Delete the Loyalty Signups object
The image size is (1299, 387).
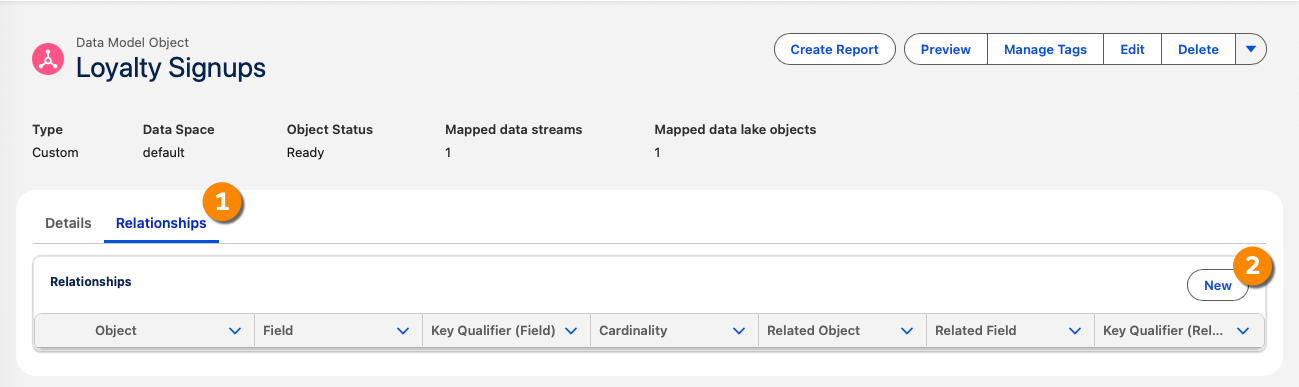point(1198,49)
